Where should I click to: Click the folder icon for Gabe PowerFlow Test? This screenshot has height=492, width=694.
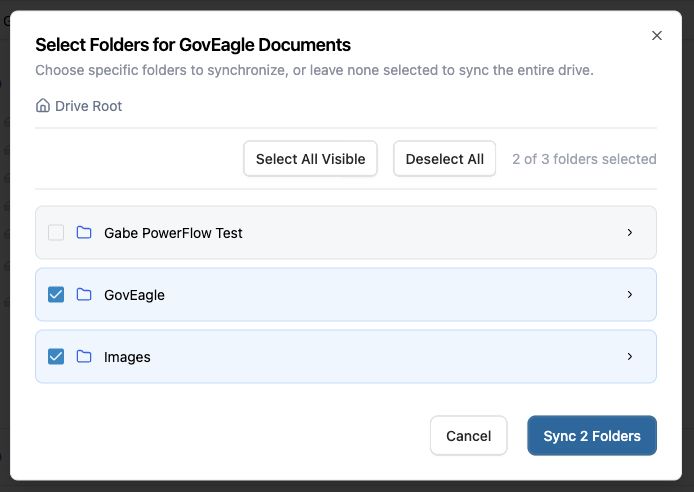(x=84, y=232)
